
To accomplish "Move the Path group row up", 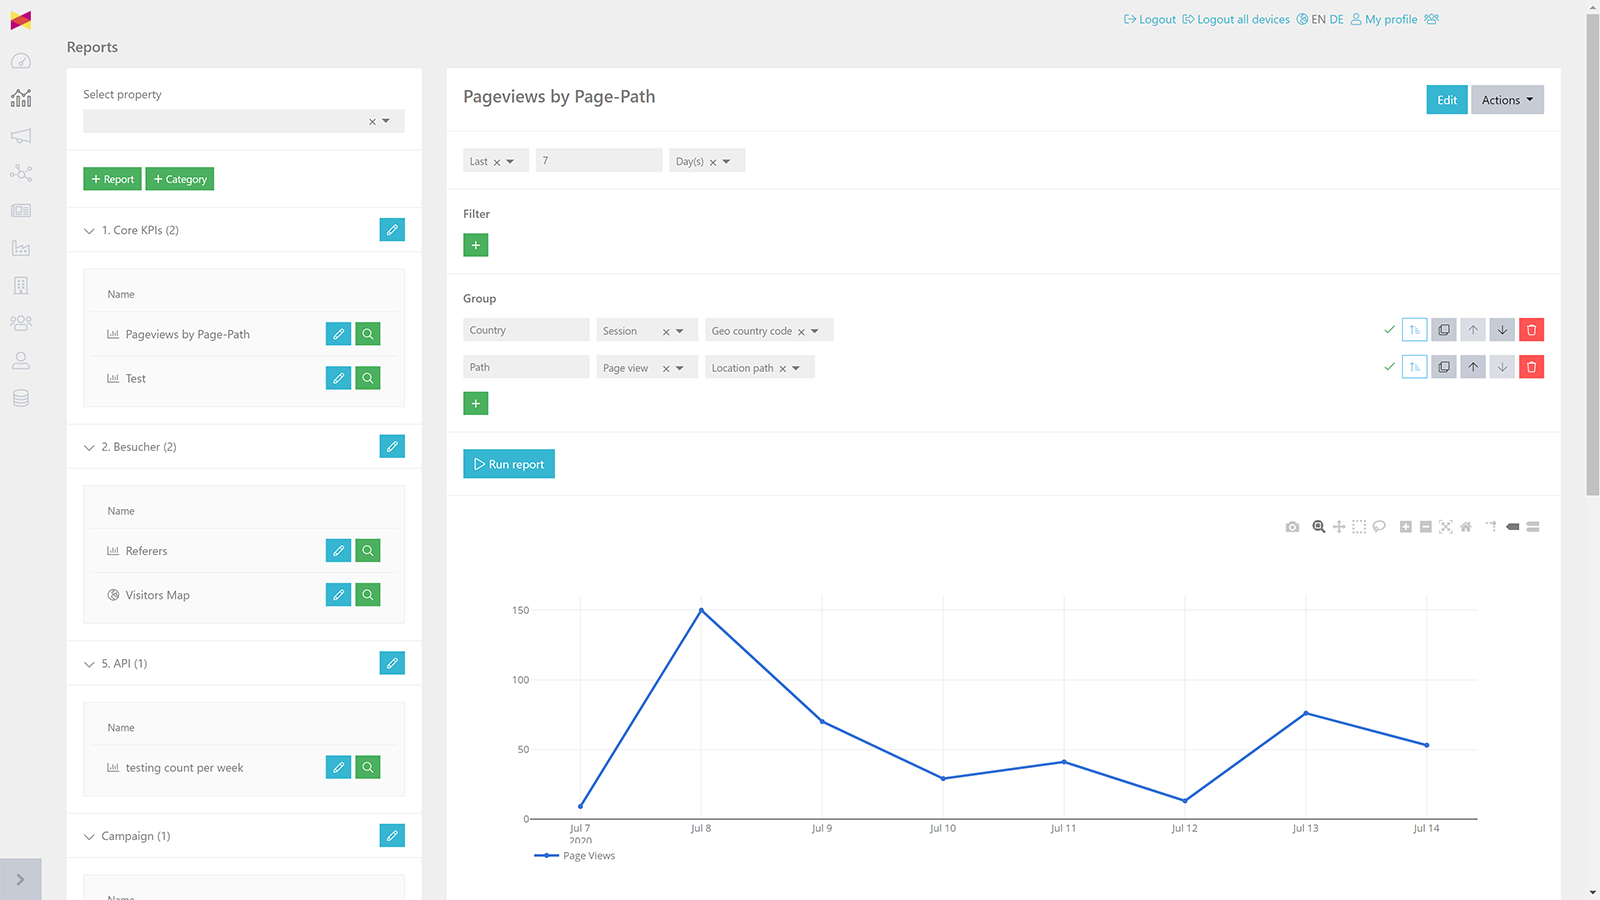I will (x=1473, y=367).
